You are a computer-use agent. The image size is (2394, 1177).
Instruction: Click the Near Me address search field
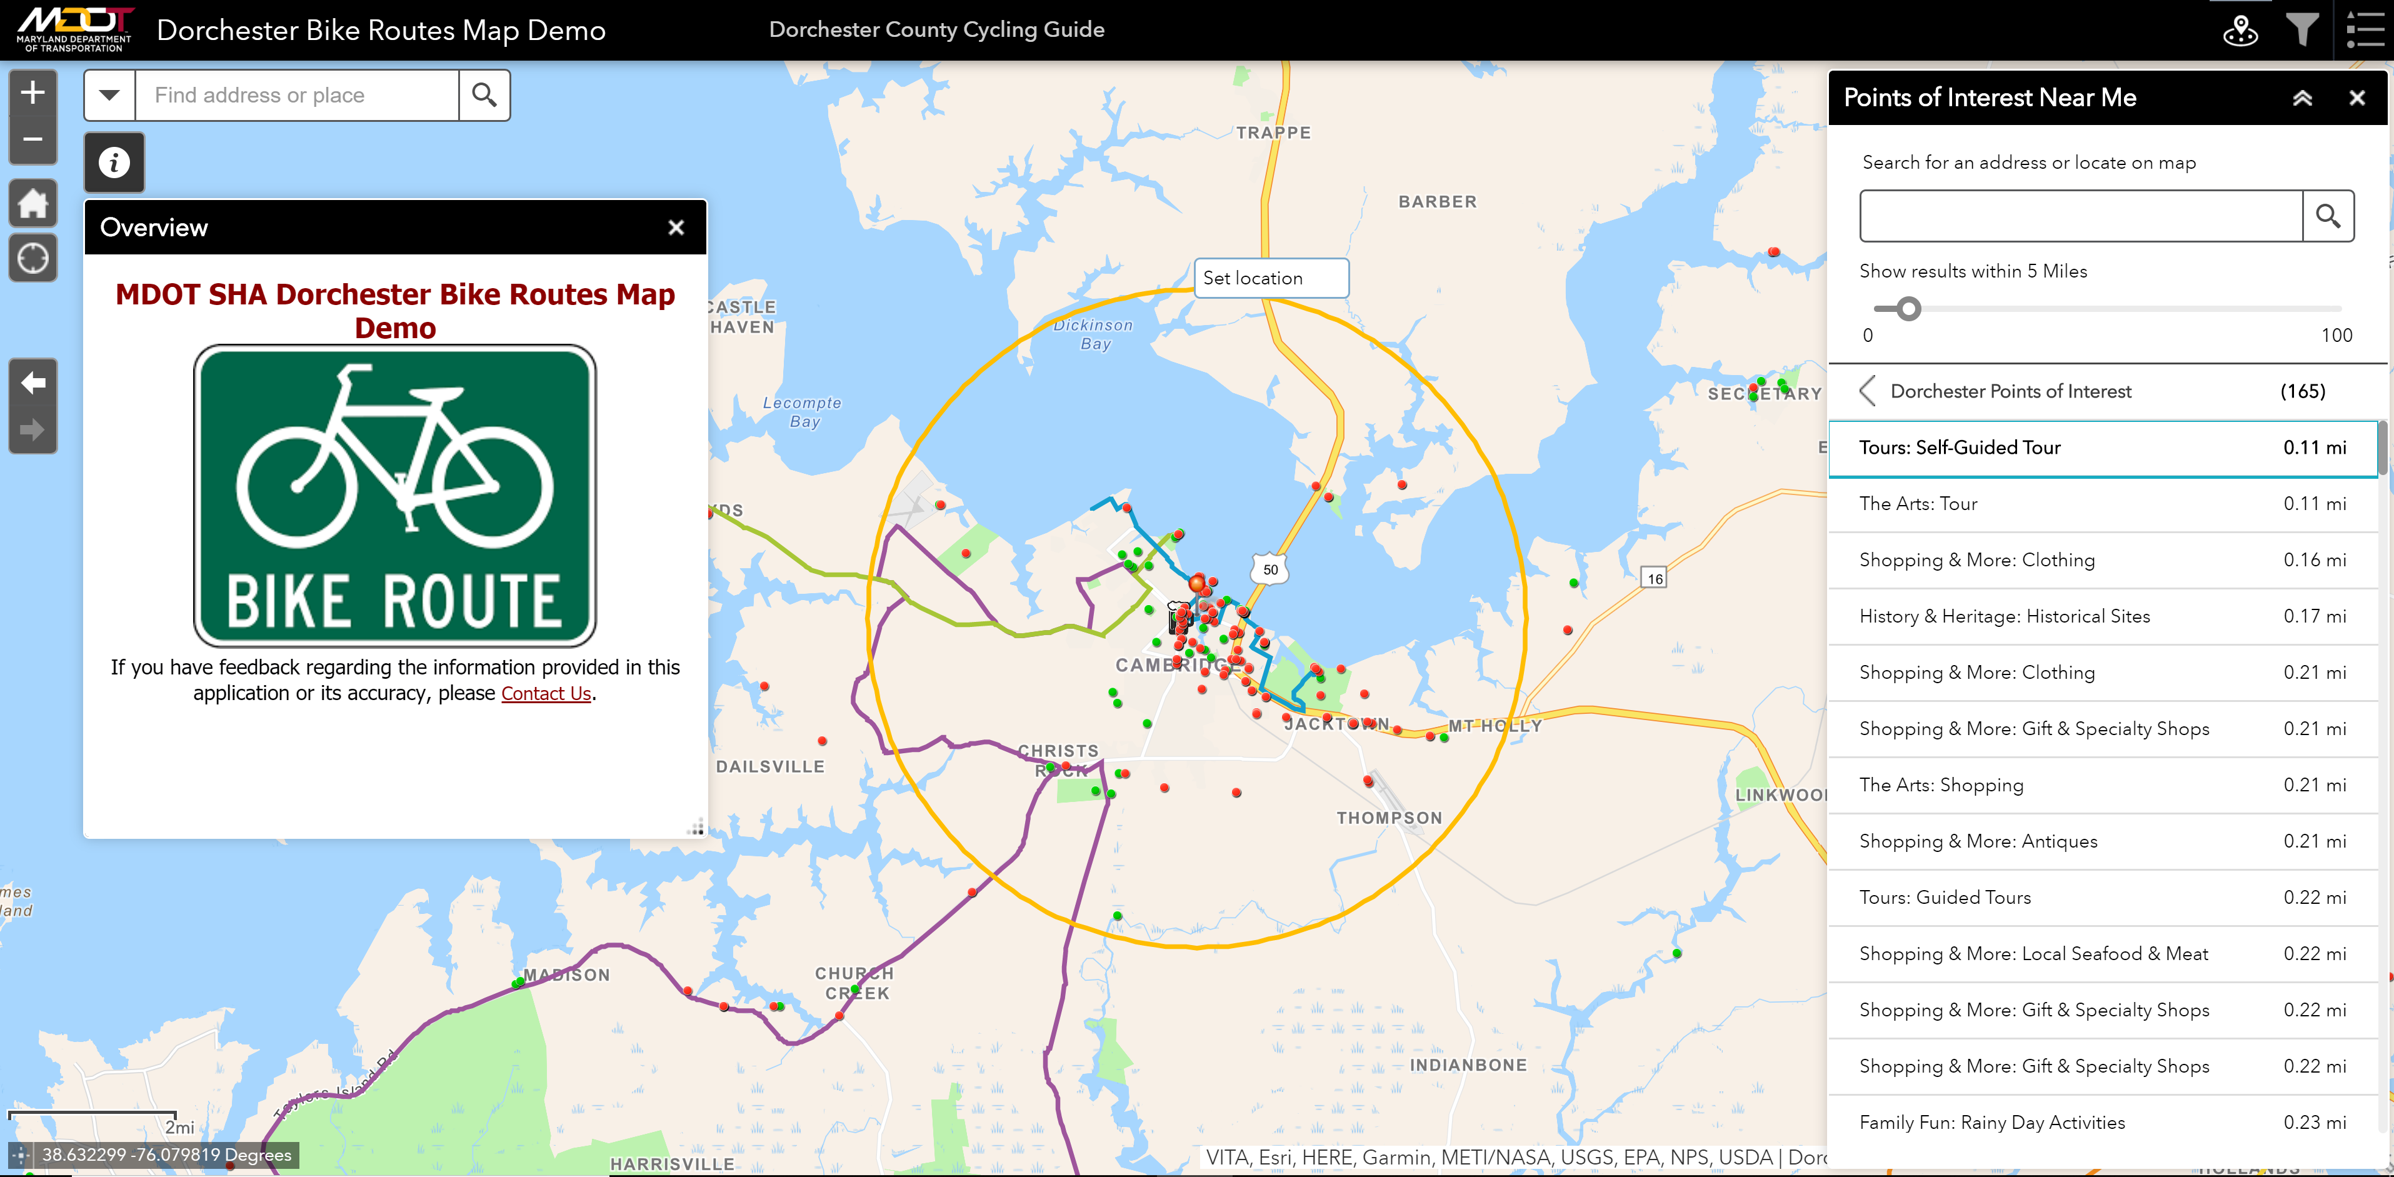[x=2081, y=216]
